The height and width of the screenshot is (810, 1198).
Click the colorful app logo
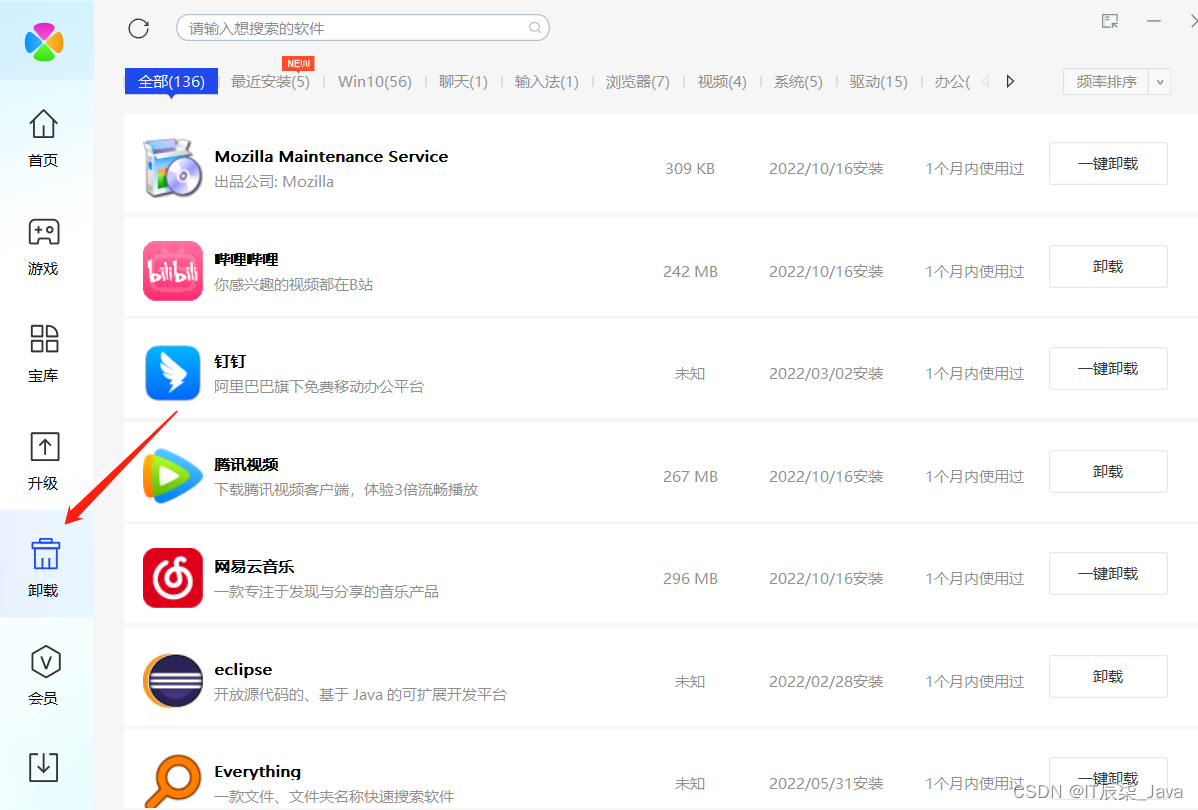44,41
